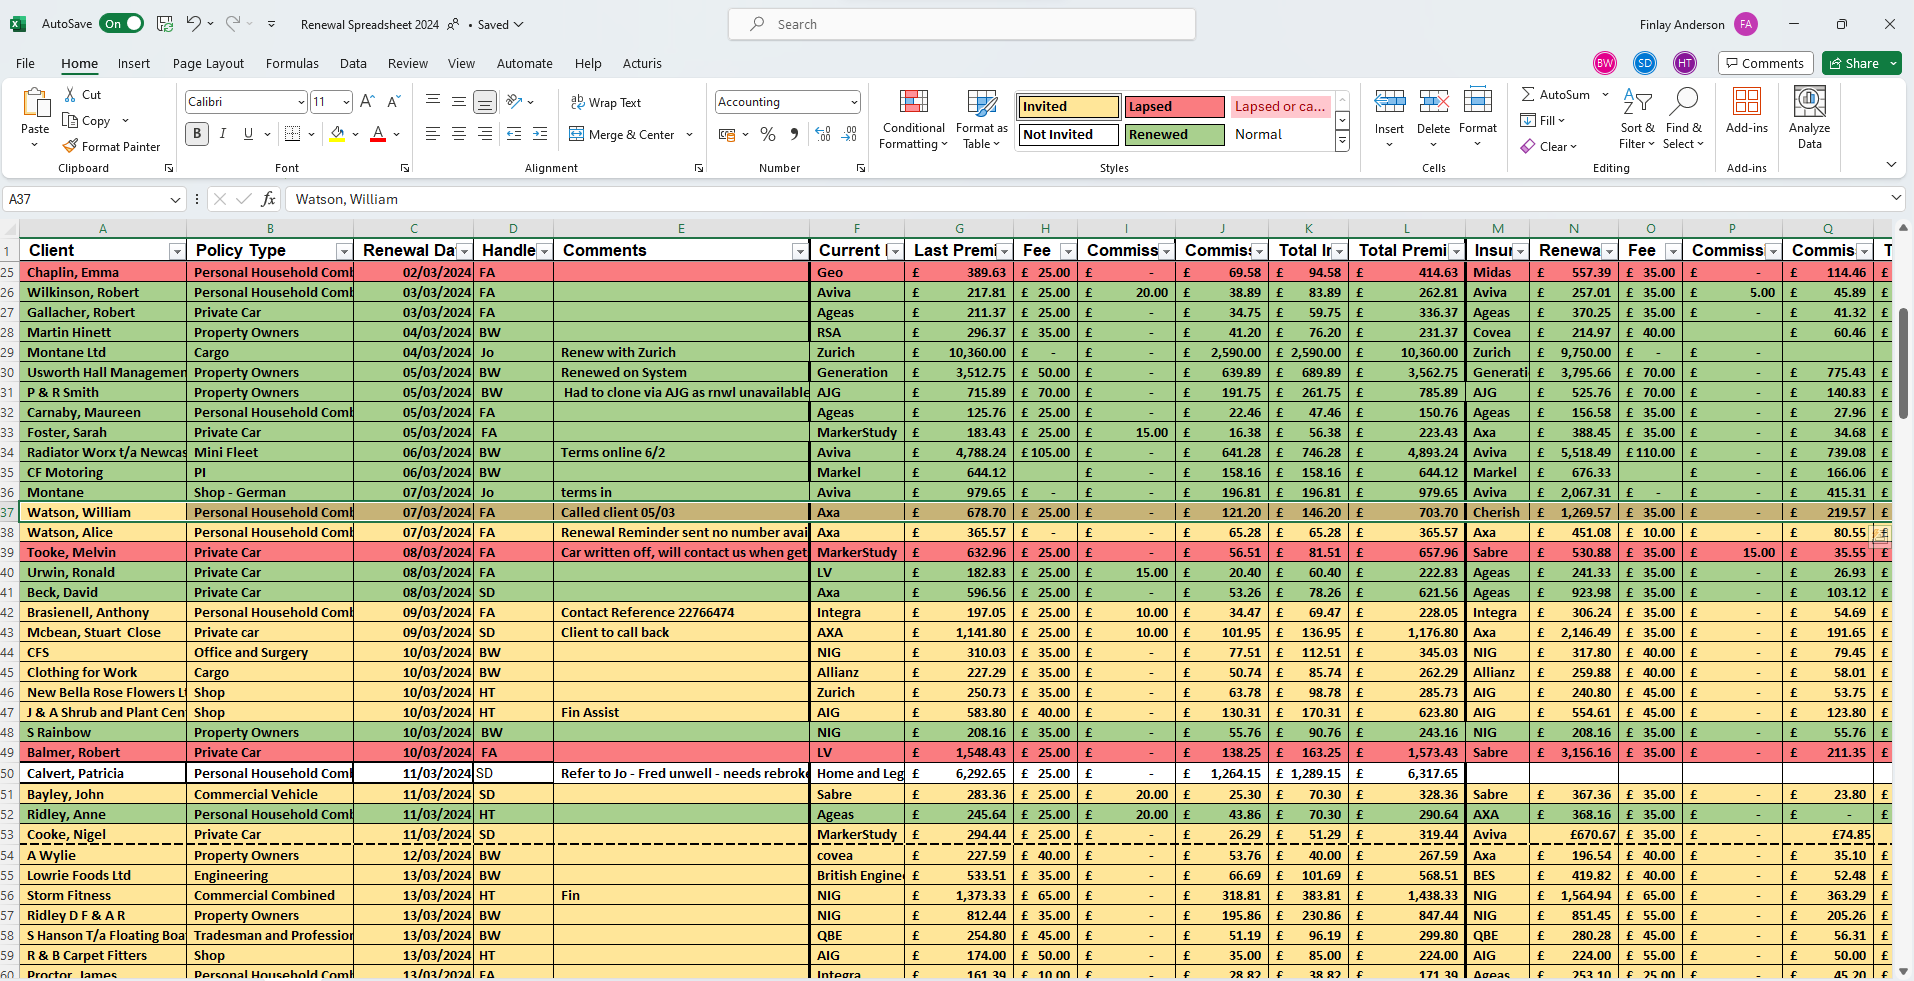Toggle Italic formatting
The width and height of the screenshot is (1914, 981).
[222, 134]
